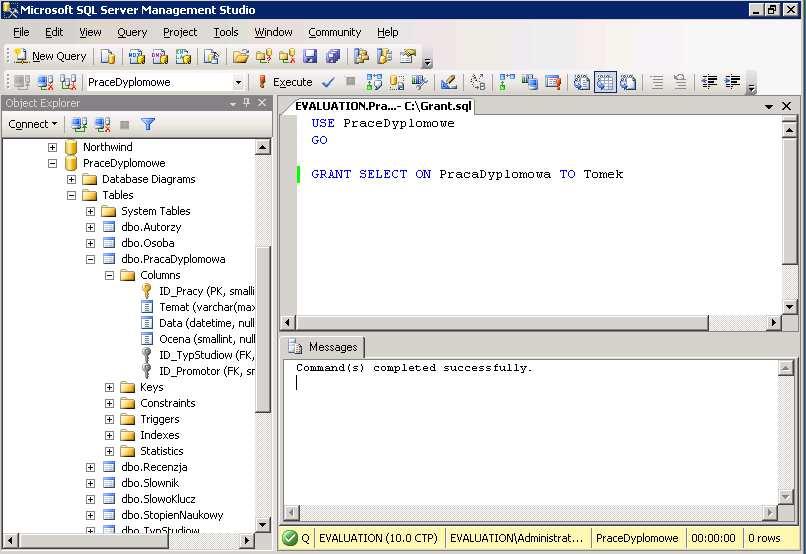Collapse the Columns folder
The image size is (806, 554).
[109, 275]
